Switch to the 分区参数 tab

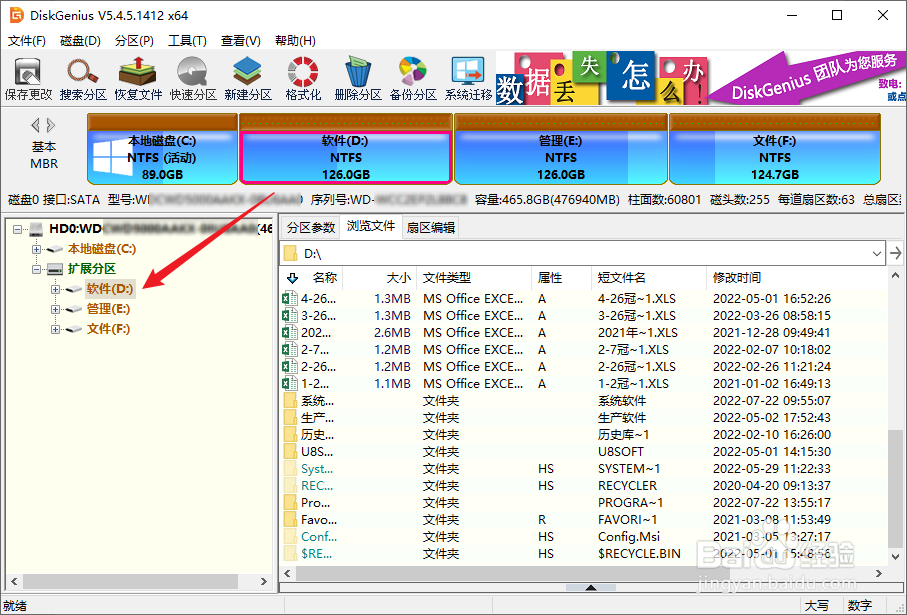click(x=311, y=227)
